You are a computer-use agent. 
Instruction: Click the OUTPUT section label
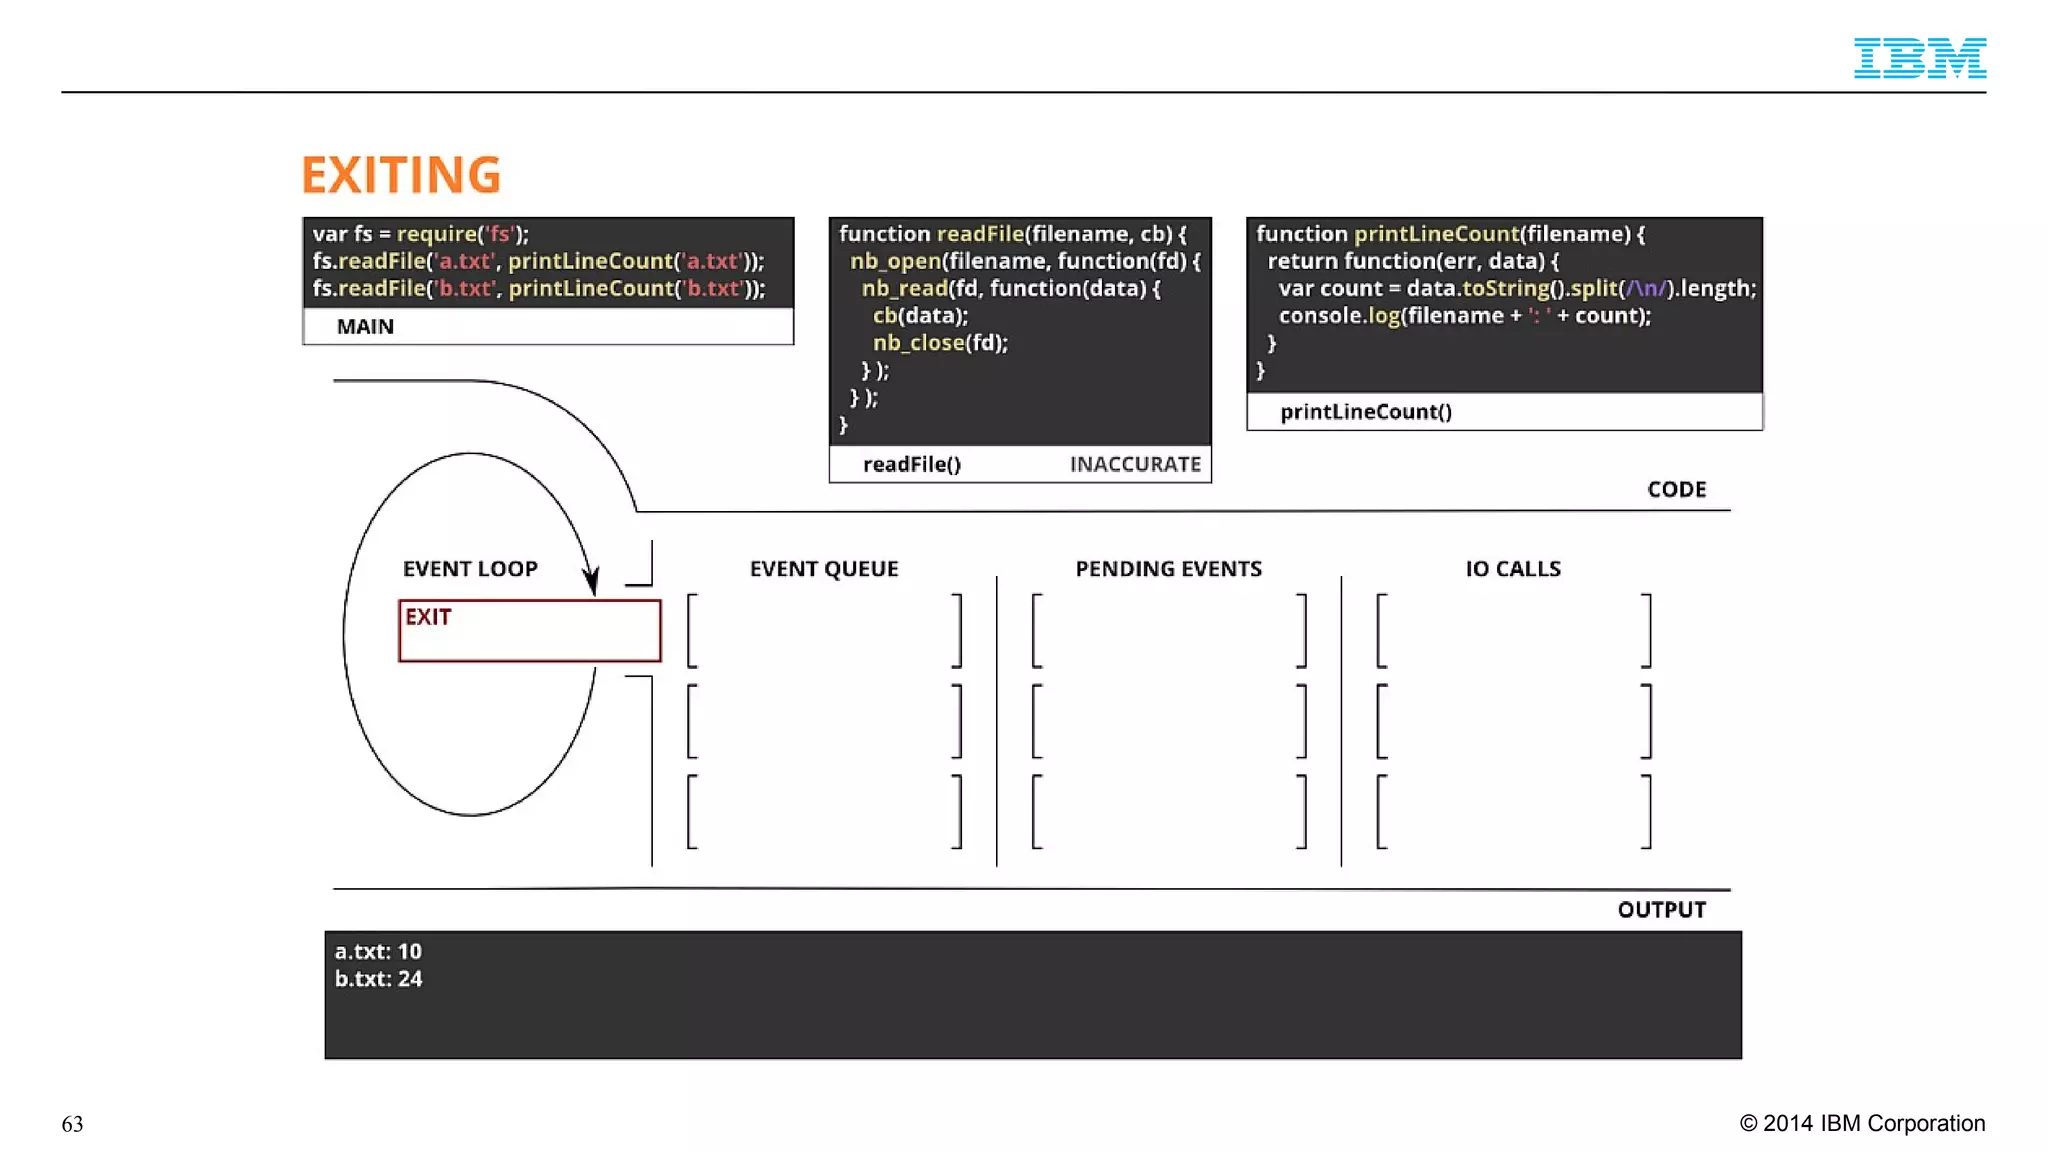tap(1662, 909)
